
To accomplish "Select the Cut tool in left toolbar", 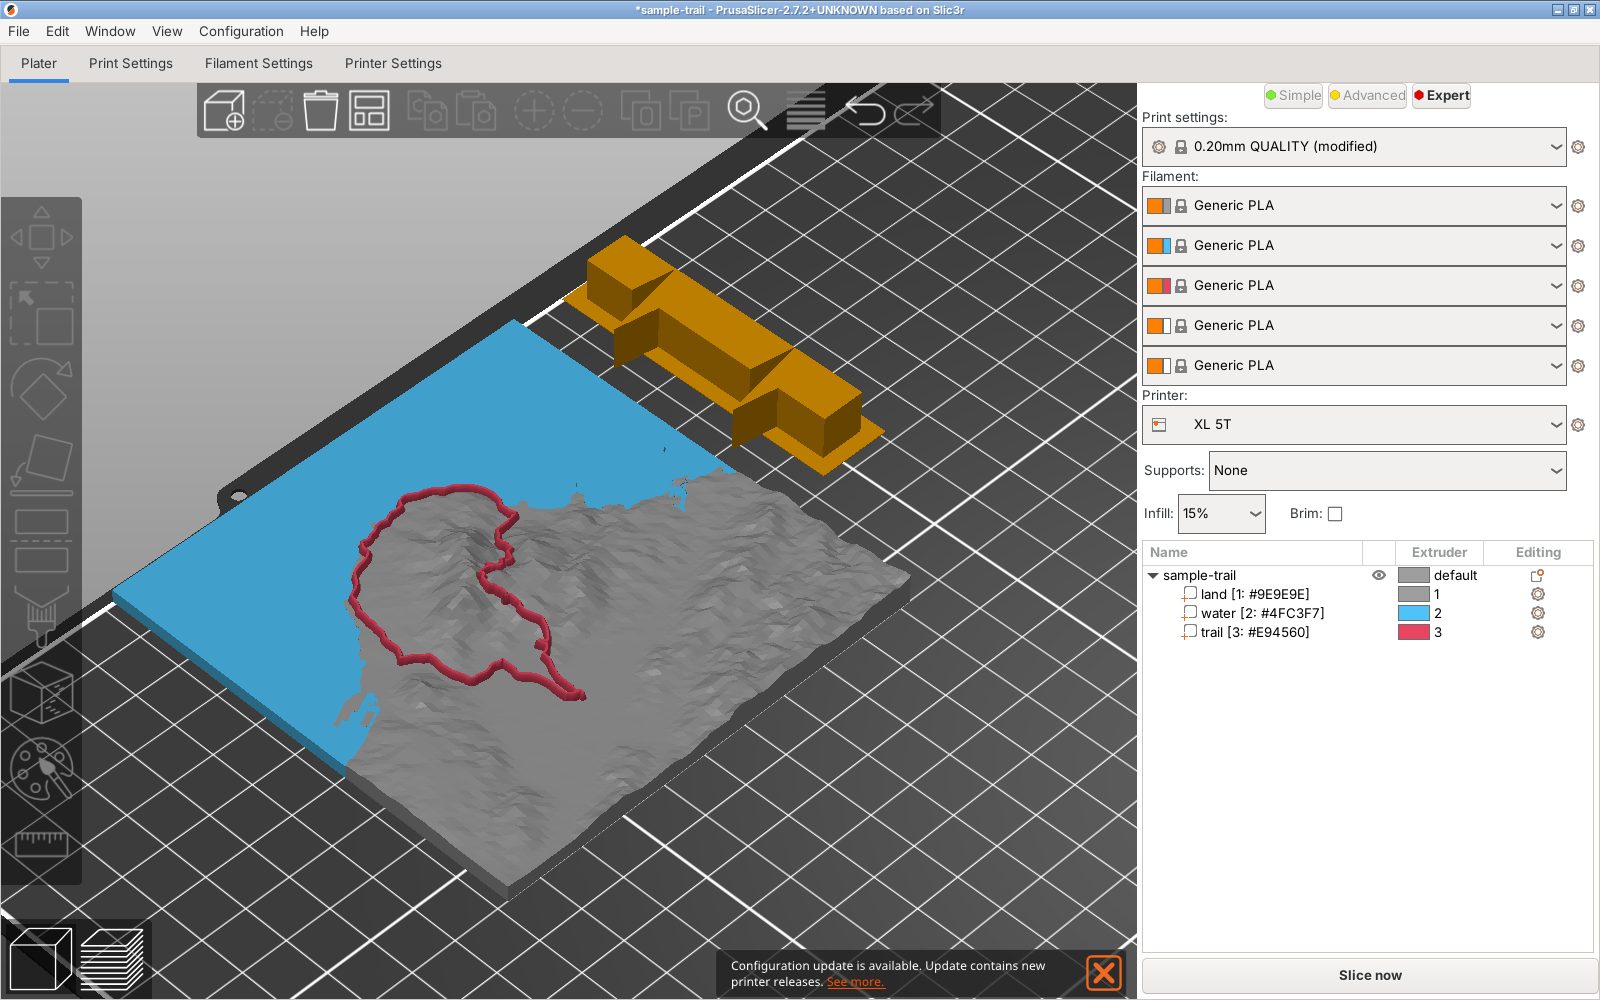I will pos(41,540).
